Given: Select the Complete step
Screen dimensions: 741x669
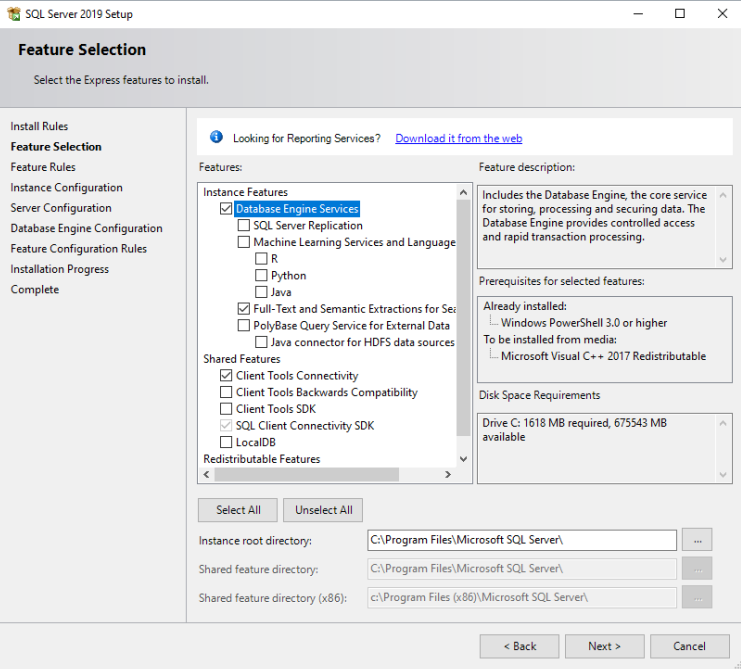Looking at the screenshot, I should (x=35, y=289).
